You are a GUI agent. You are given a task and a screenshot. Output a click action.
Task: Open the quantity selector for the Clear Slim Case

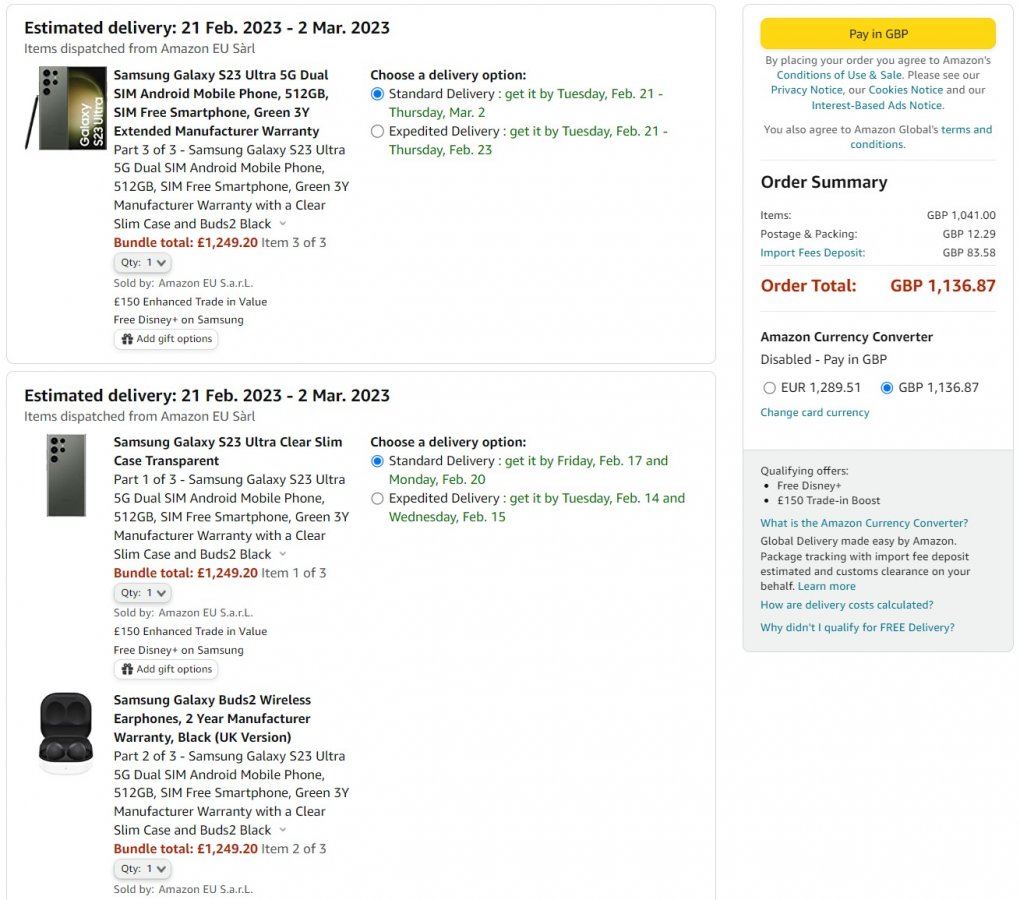point(141,592)
